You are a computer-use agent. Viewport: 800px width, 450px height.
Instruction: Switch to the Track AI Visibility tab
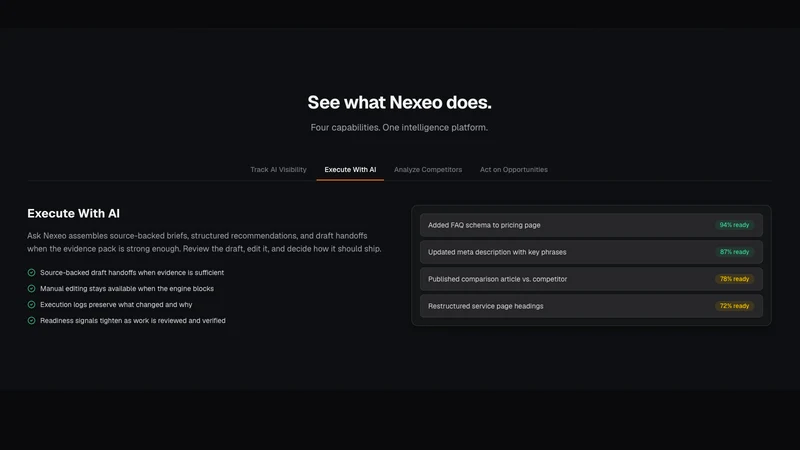(278, 169)
